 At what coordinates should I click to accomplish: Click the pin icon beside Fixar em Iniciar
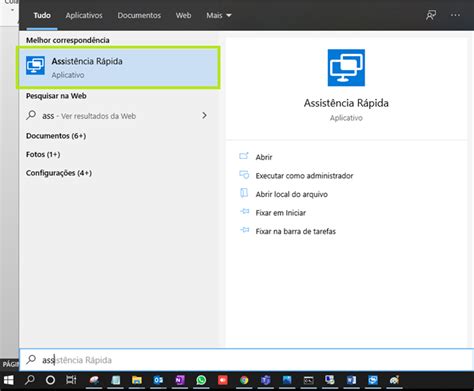pos(245,211)
